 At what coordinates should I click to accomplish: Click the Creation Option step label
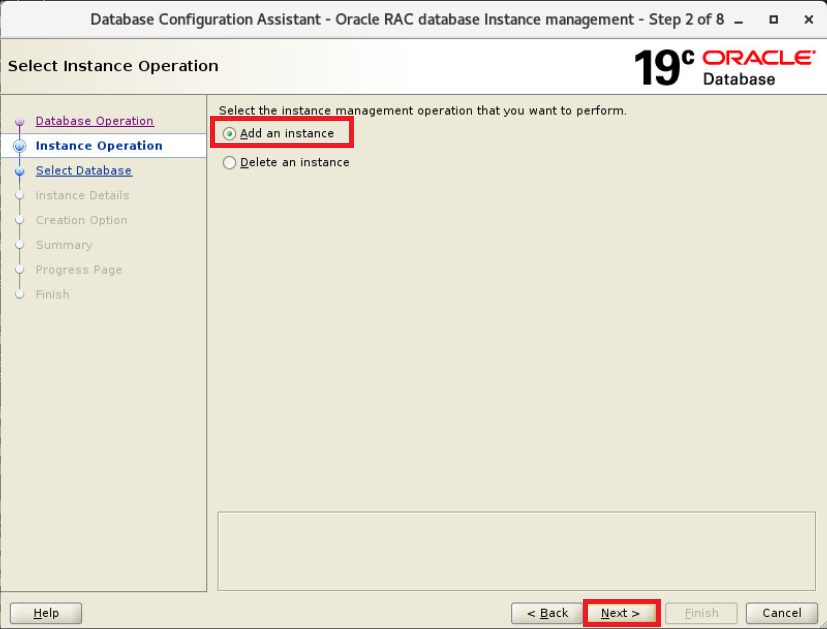tap(82, 220)
